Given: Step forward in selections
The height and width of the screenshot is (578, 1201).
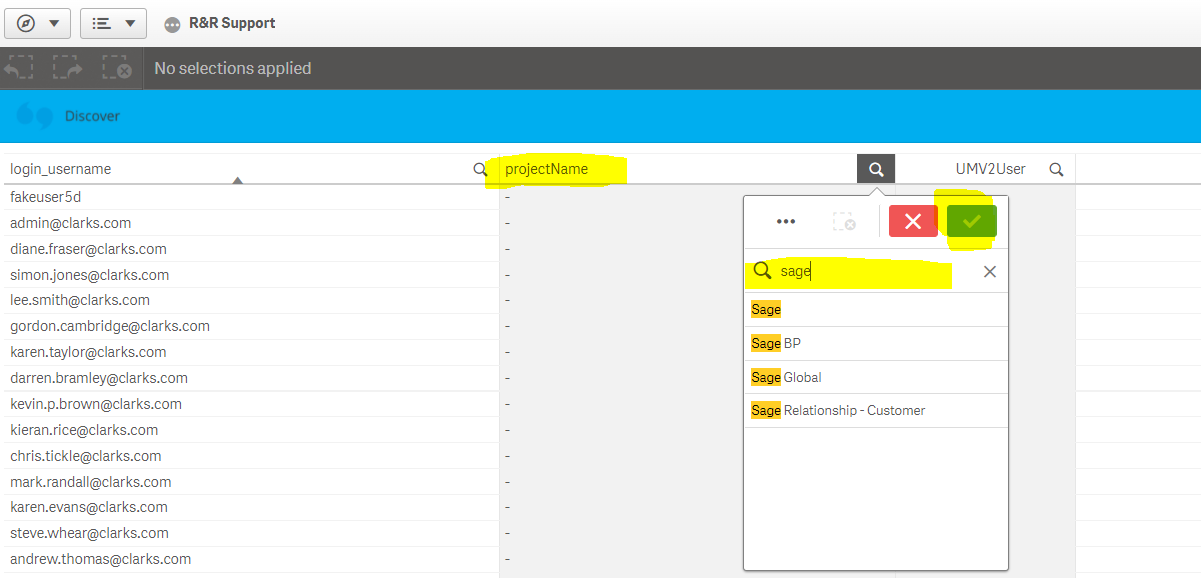Looking at the screenshot, I should 68,68.
